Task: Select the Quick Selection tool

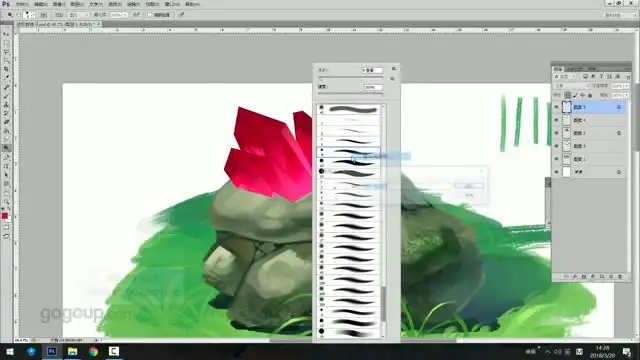Action: 6,60
